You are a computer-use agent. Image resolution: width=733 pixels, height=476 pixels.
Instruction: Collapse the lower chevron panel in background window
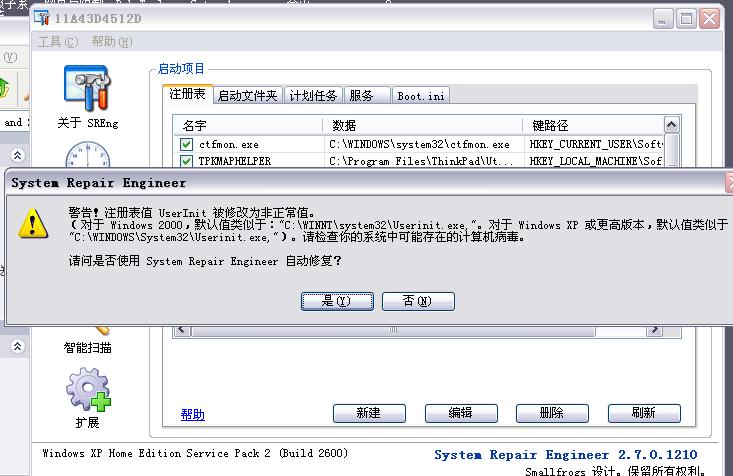17,346
